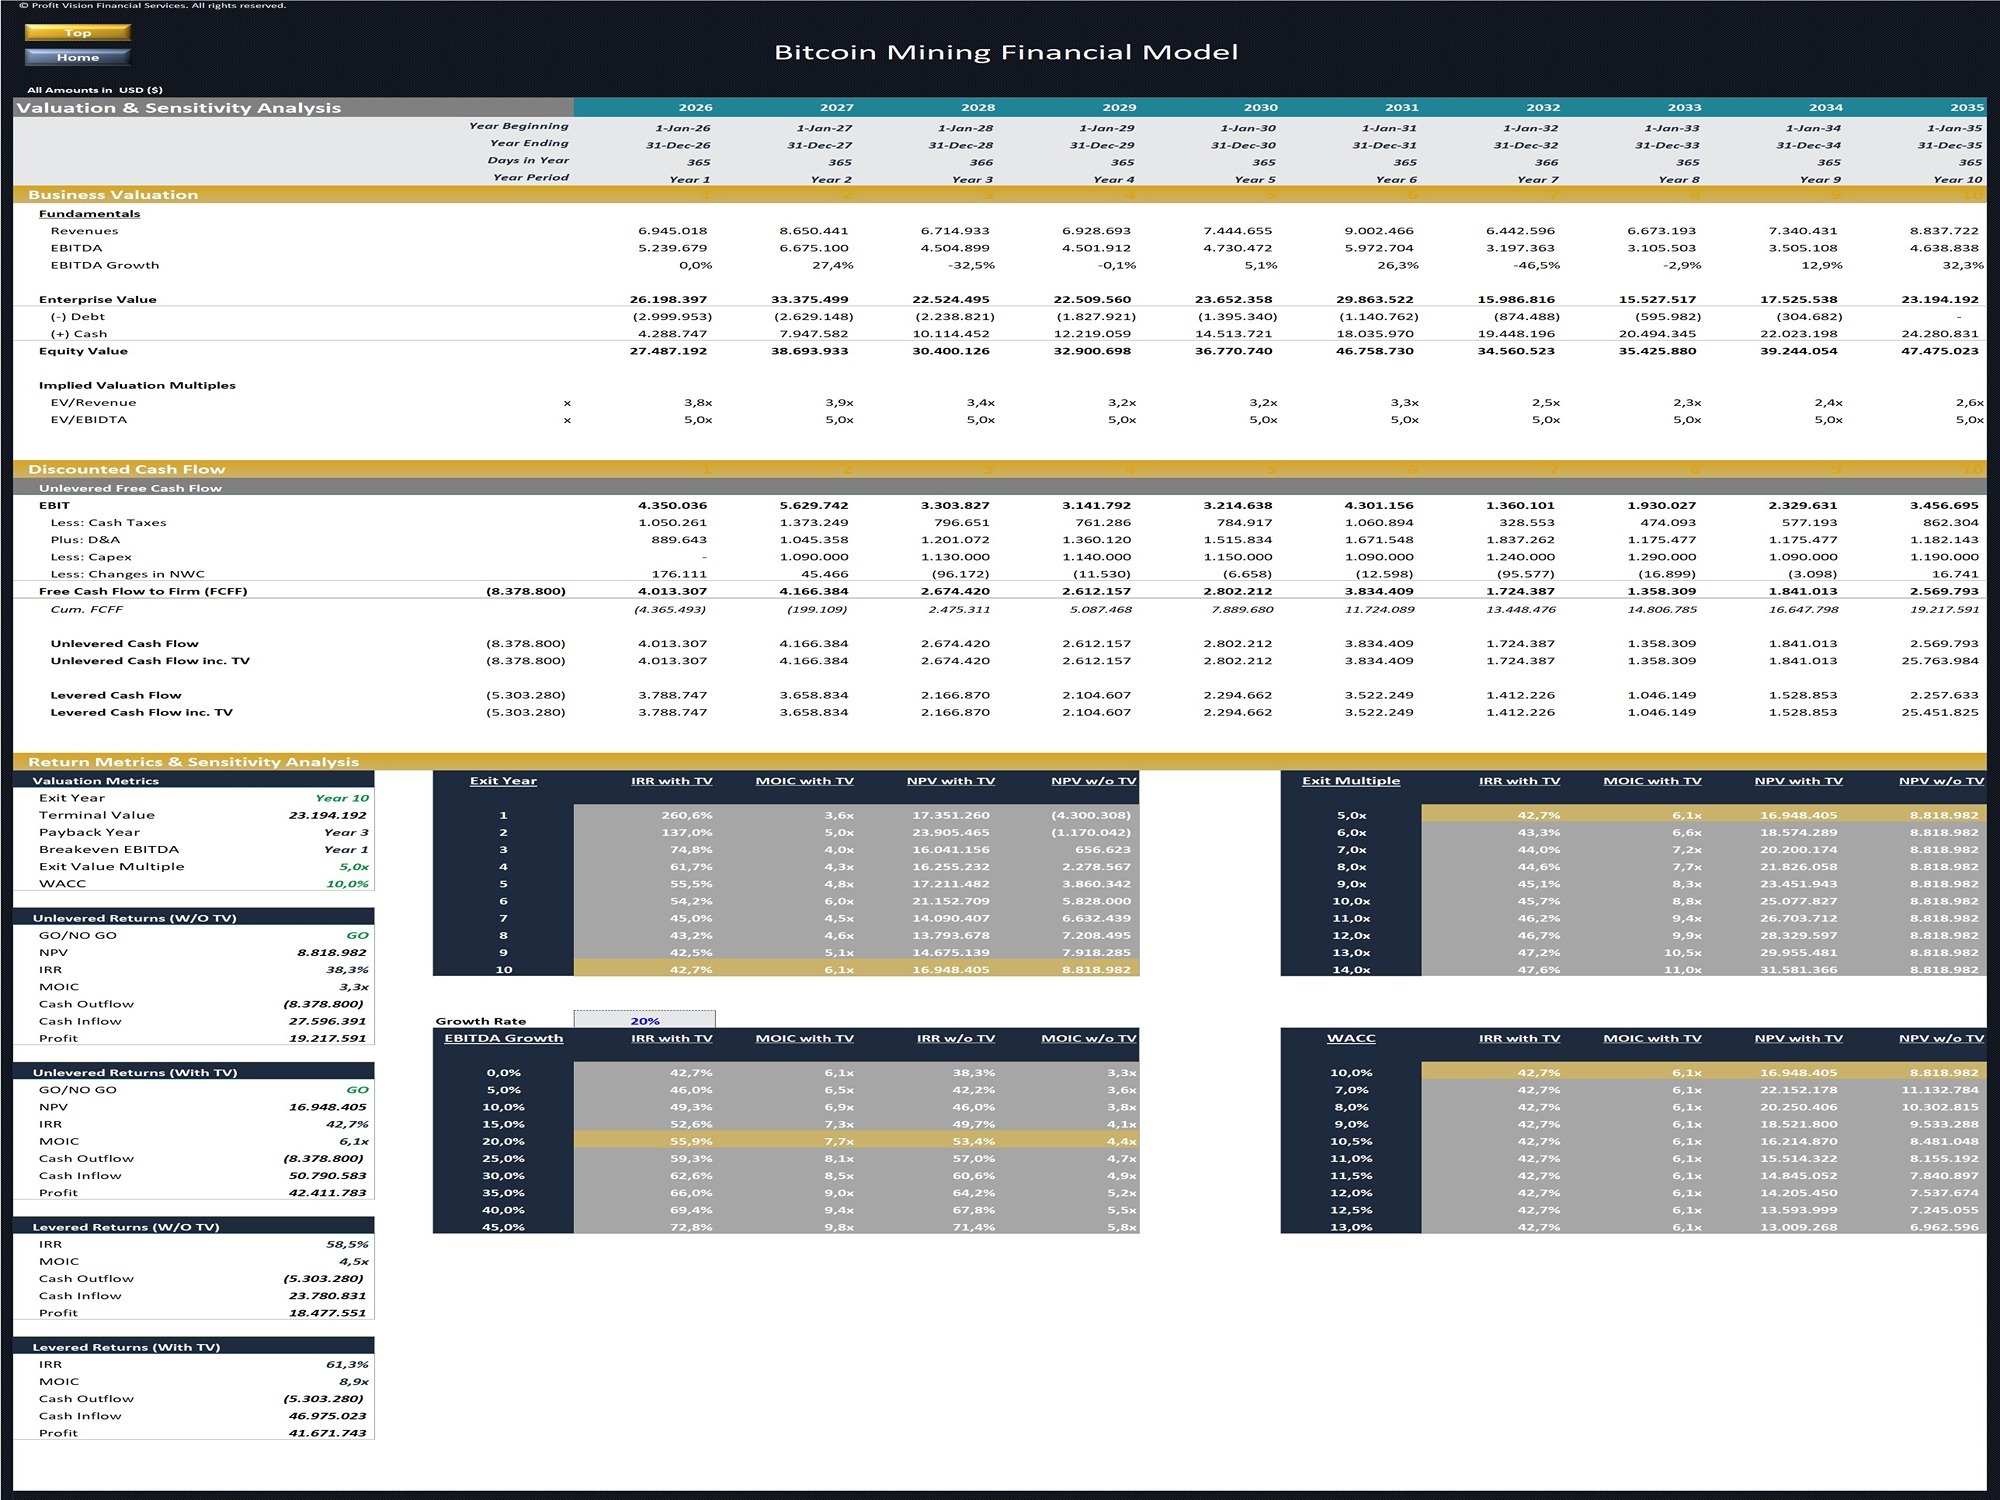Image resolution: width=2000 pixels, height=1500 pixels.
Task: Click the Return Metrics & Sensitivity Analysis banner
Action: (x=195, y=761)
